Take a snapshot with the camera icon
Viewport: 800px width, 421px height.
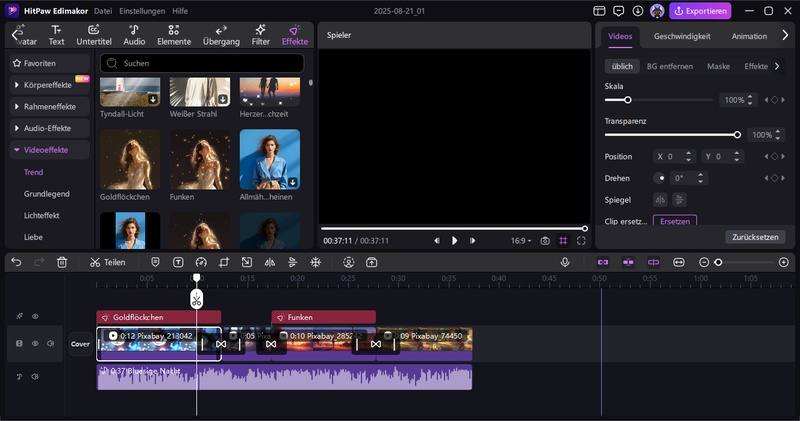tap(545, 241)
